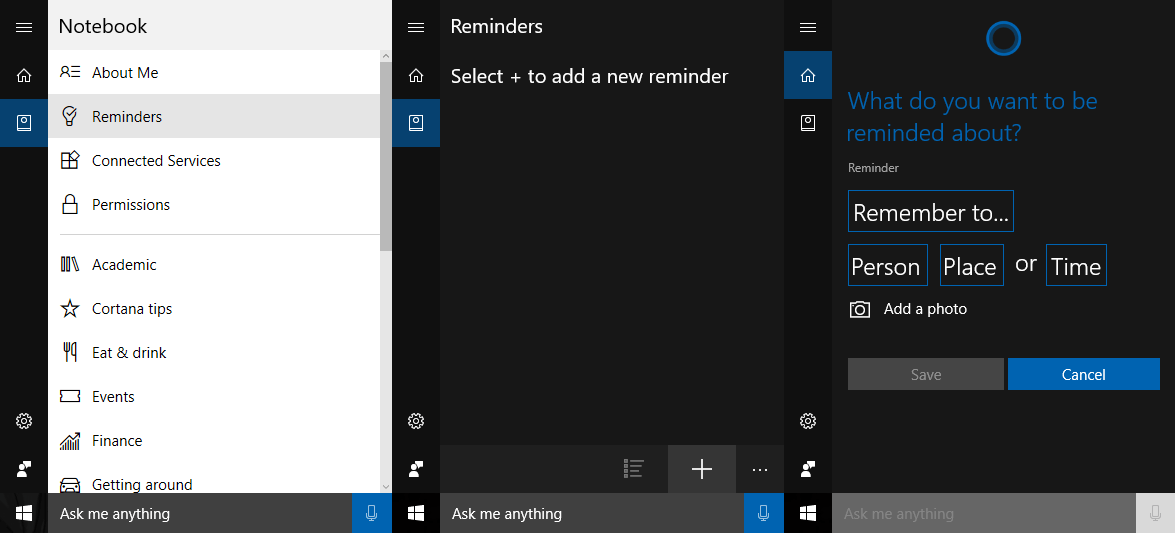Select Notebook icon in the Reminders panel sidebar
This screenshot has width=1175, height=533.
click(416, 123)
